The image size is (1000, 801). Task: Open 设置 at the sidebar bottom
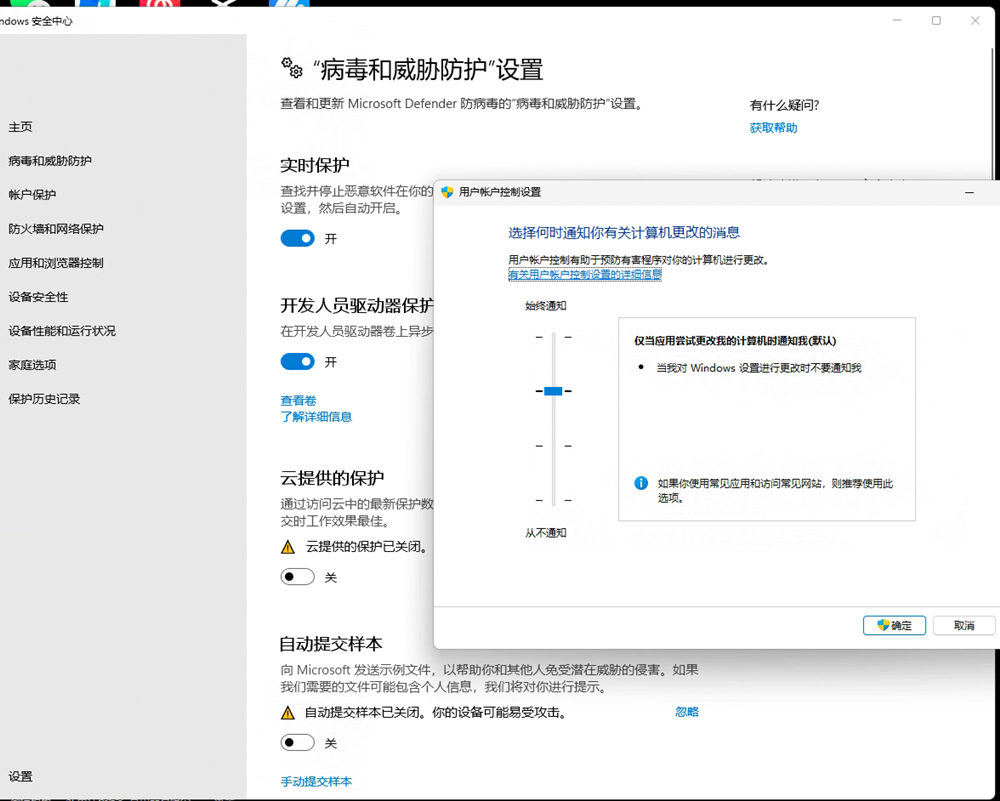20,776
